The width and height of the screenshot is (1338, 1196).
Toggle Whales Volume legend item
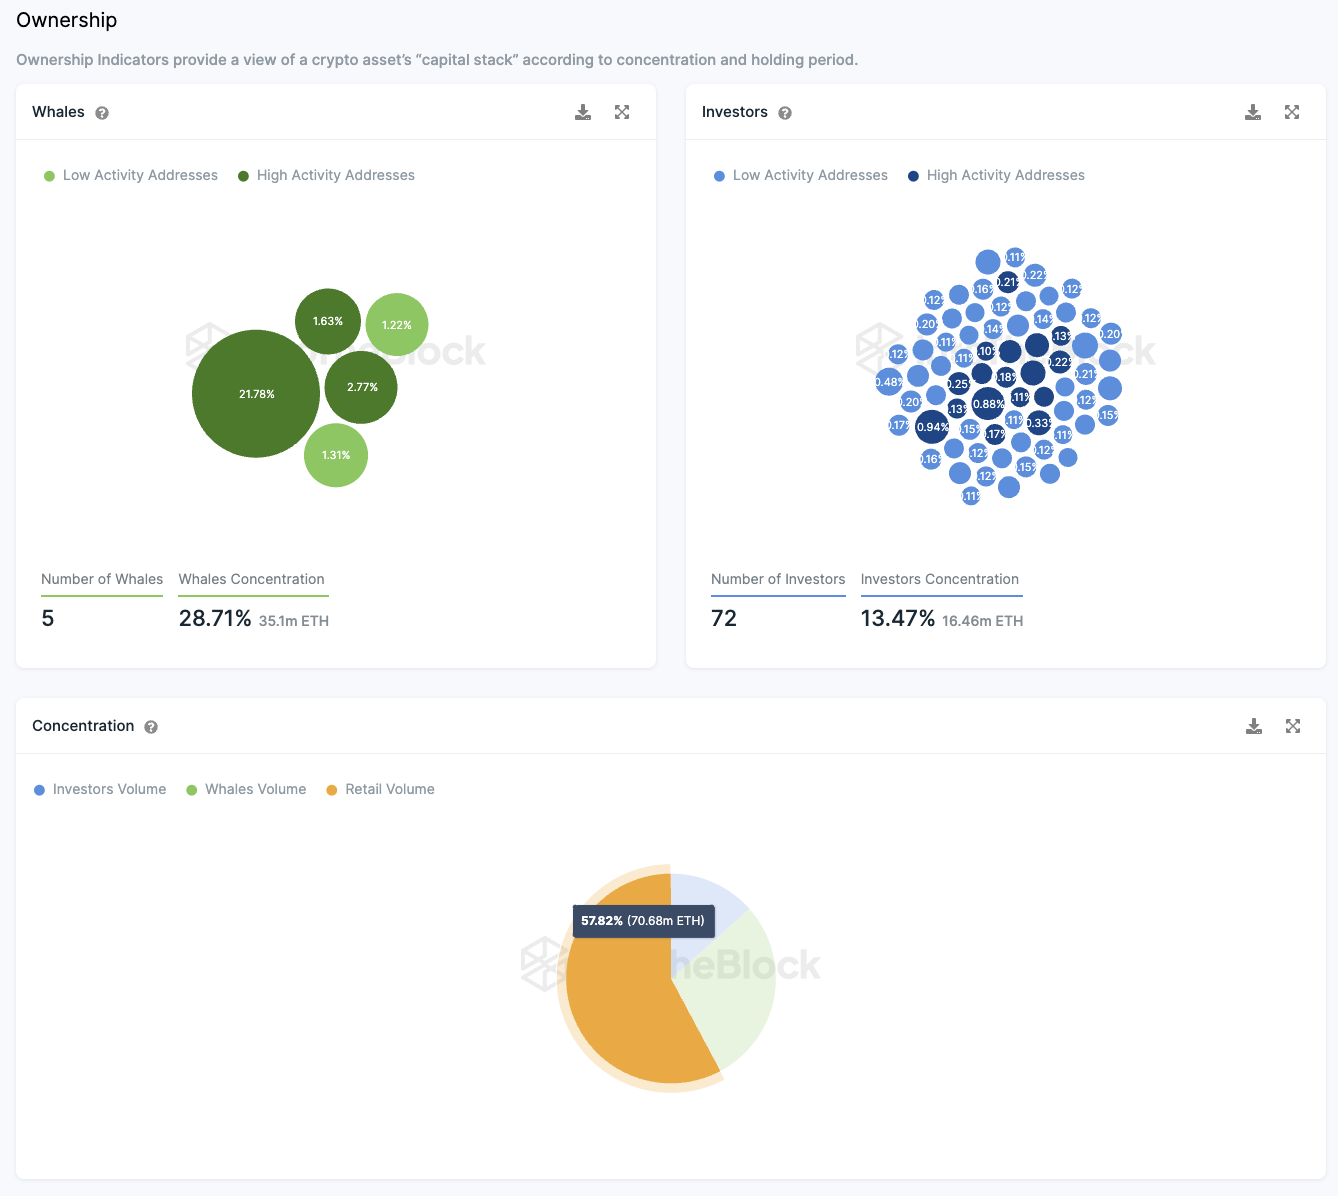coord(246,789)
